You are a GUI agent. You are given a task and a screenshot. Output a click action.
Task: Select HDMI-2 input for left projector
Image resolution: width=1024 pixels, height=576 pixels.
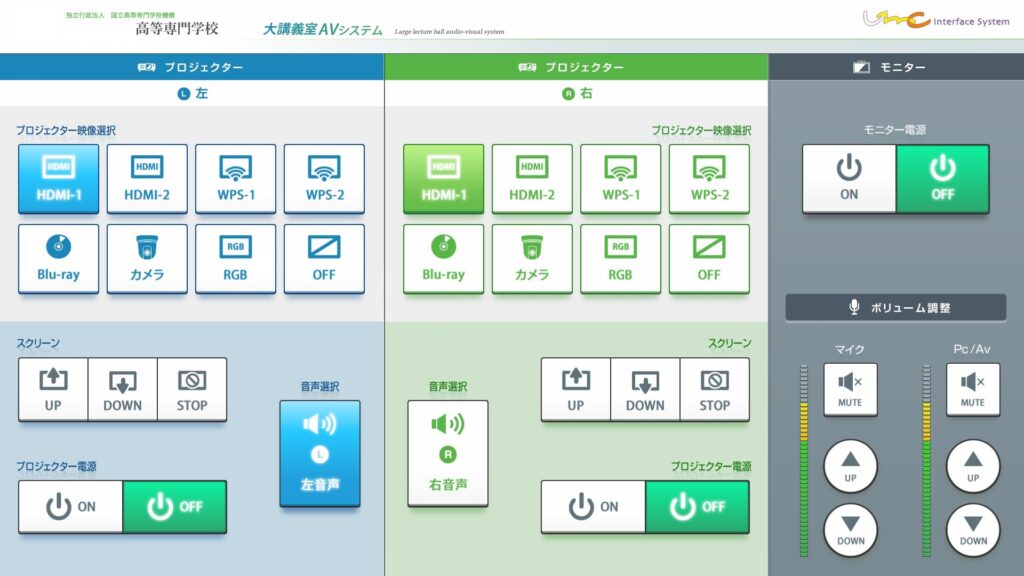(x=147, y=178)
